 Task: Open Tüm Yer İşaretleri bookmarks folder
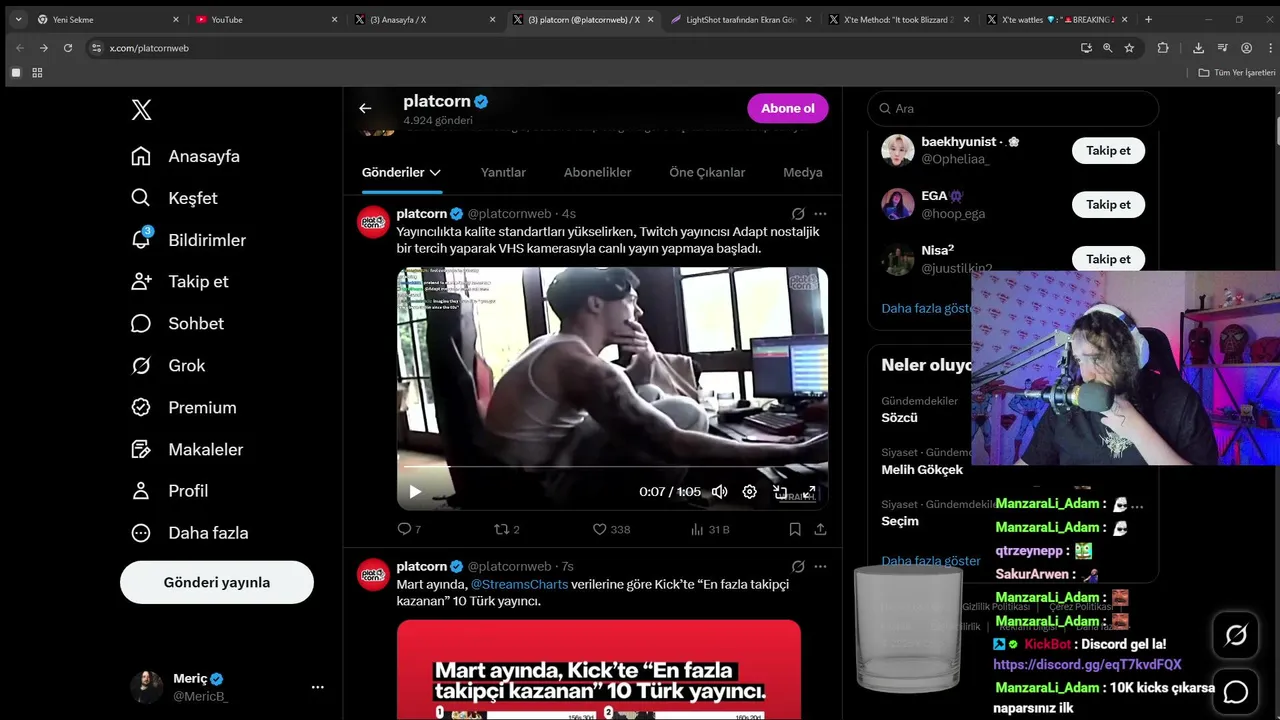point(1237,73)
